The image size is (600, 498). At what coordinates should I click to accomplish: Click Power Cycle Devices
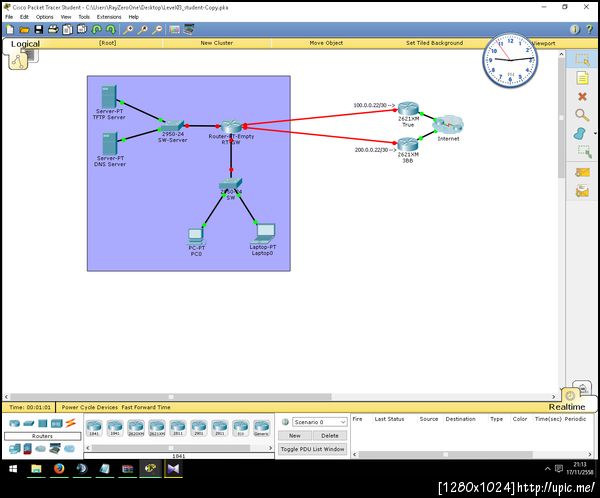point(90,407)
